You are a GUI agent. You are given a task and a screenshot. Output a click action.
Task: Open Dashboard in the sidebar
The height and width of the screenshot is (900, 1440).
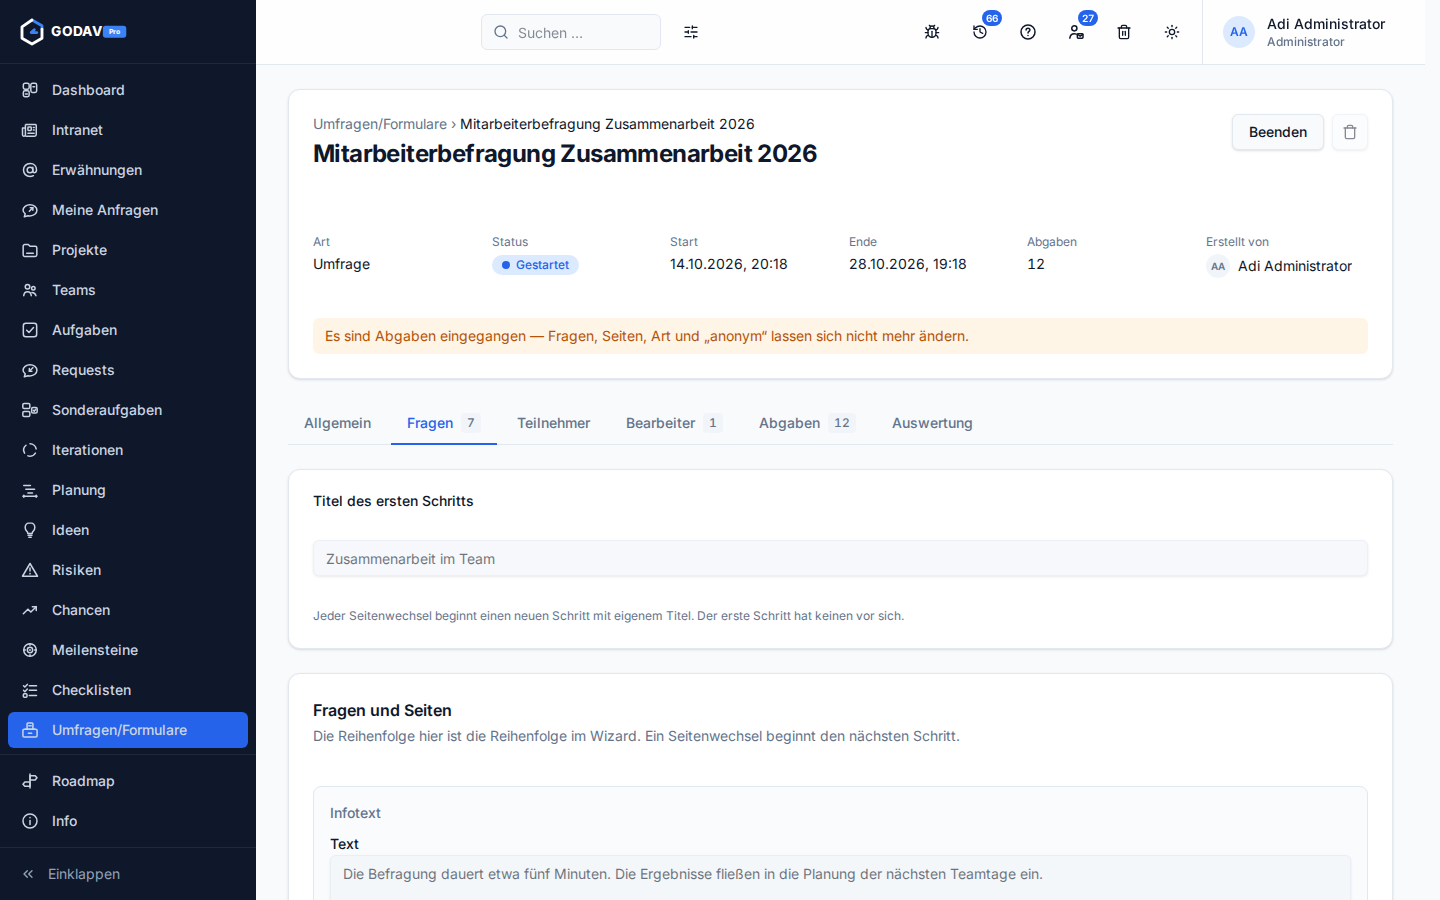[128, 90]
